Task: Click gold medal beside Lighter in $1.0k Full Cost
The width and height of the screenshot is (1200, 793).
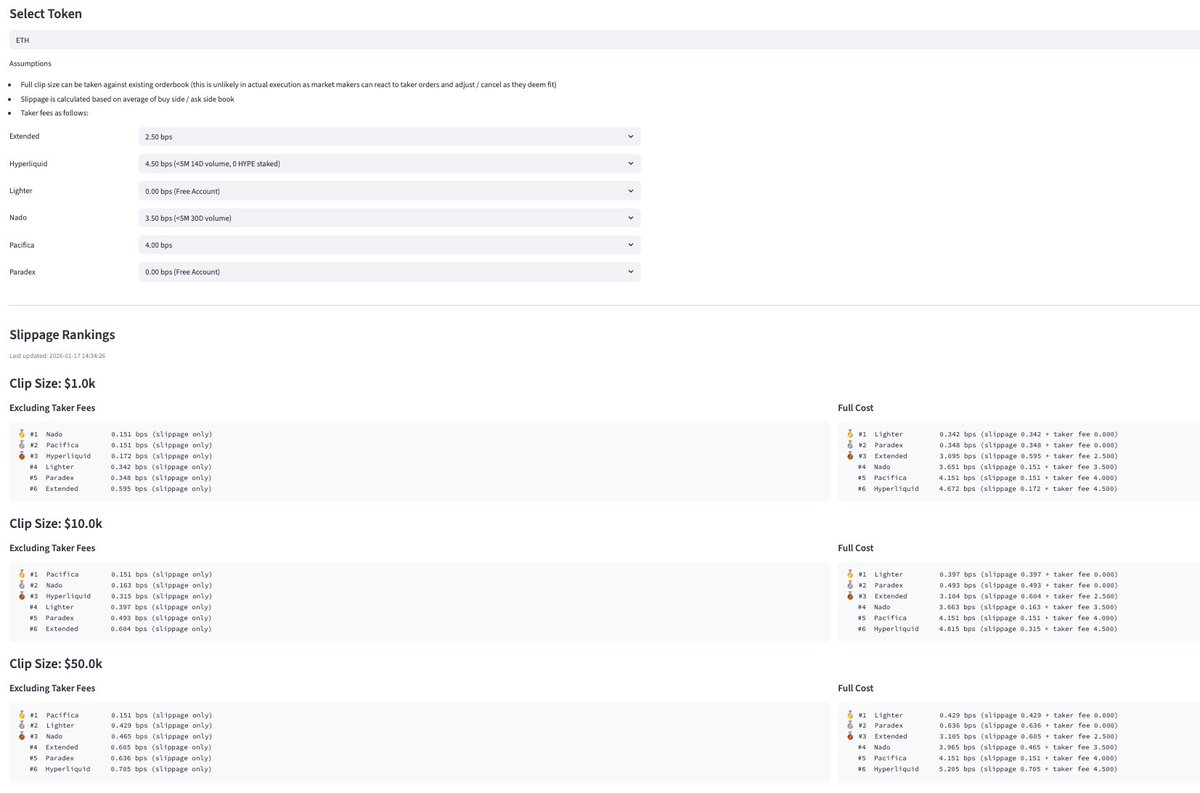Action: [x=850, y=434]
